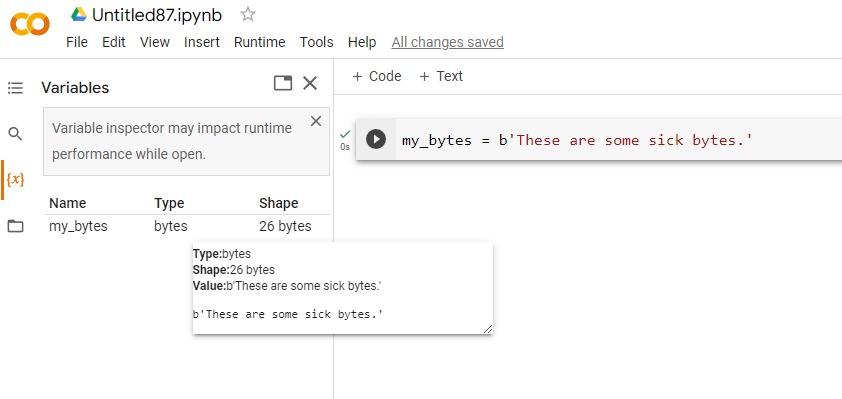Click the Untitled87.ipynb notebook title

pyautogui.click(x=157, y=15)
